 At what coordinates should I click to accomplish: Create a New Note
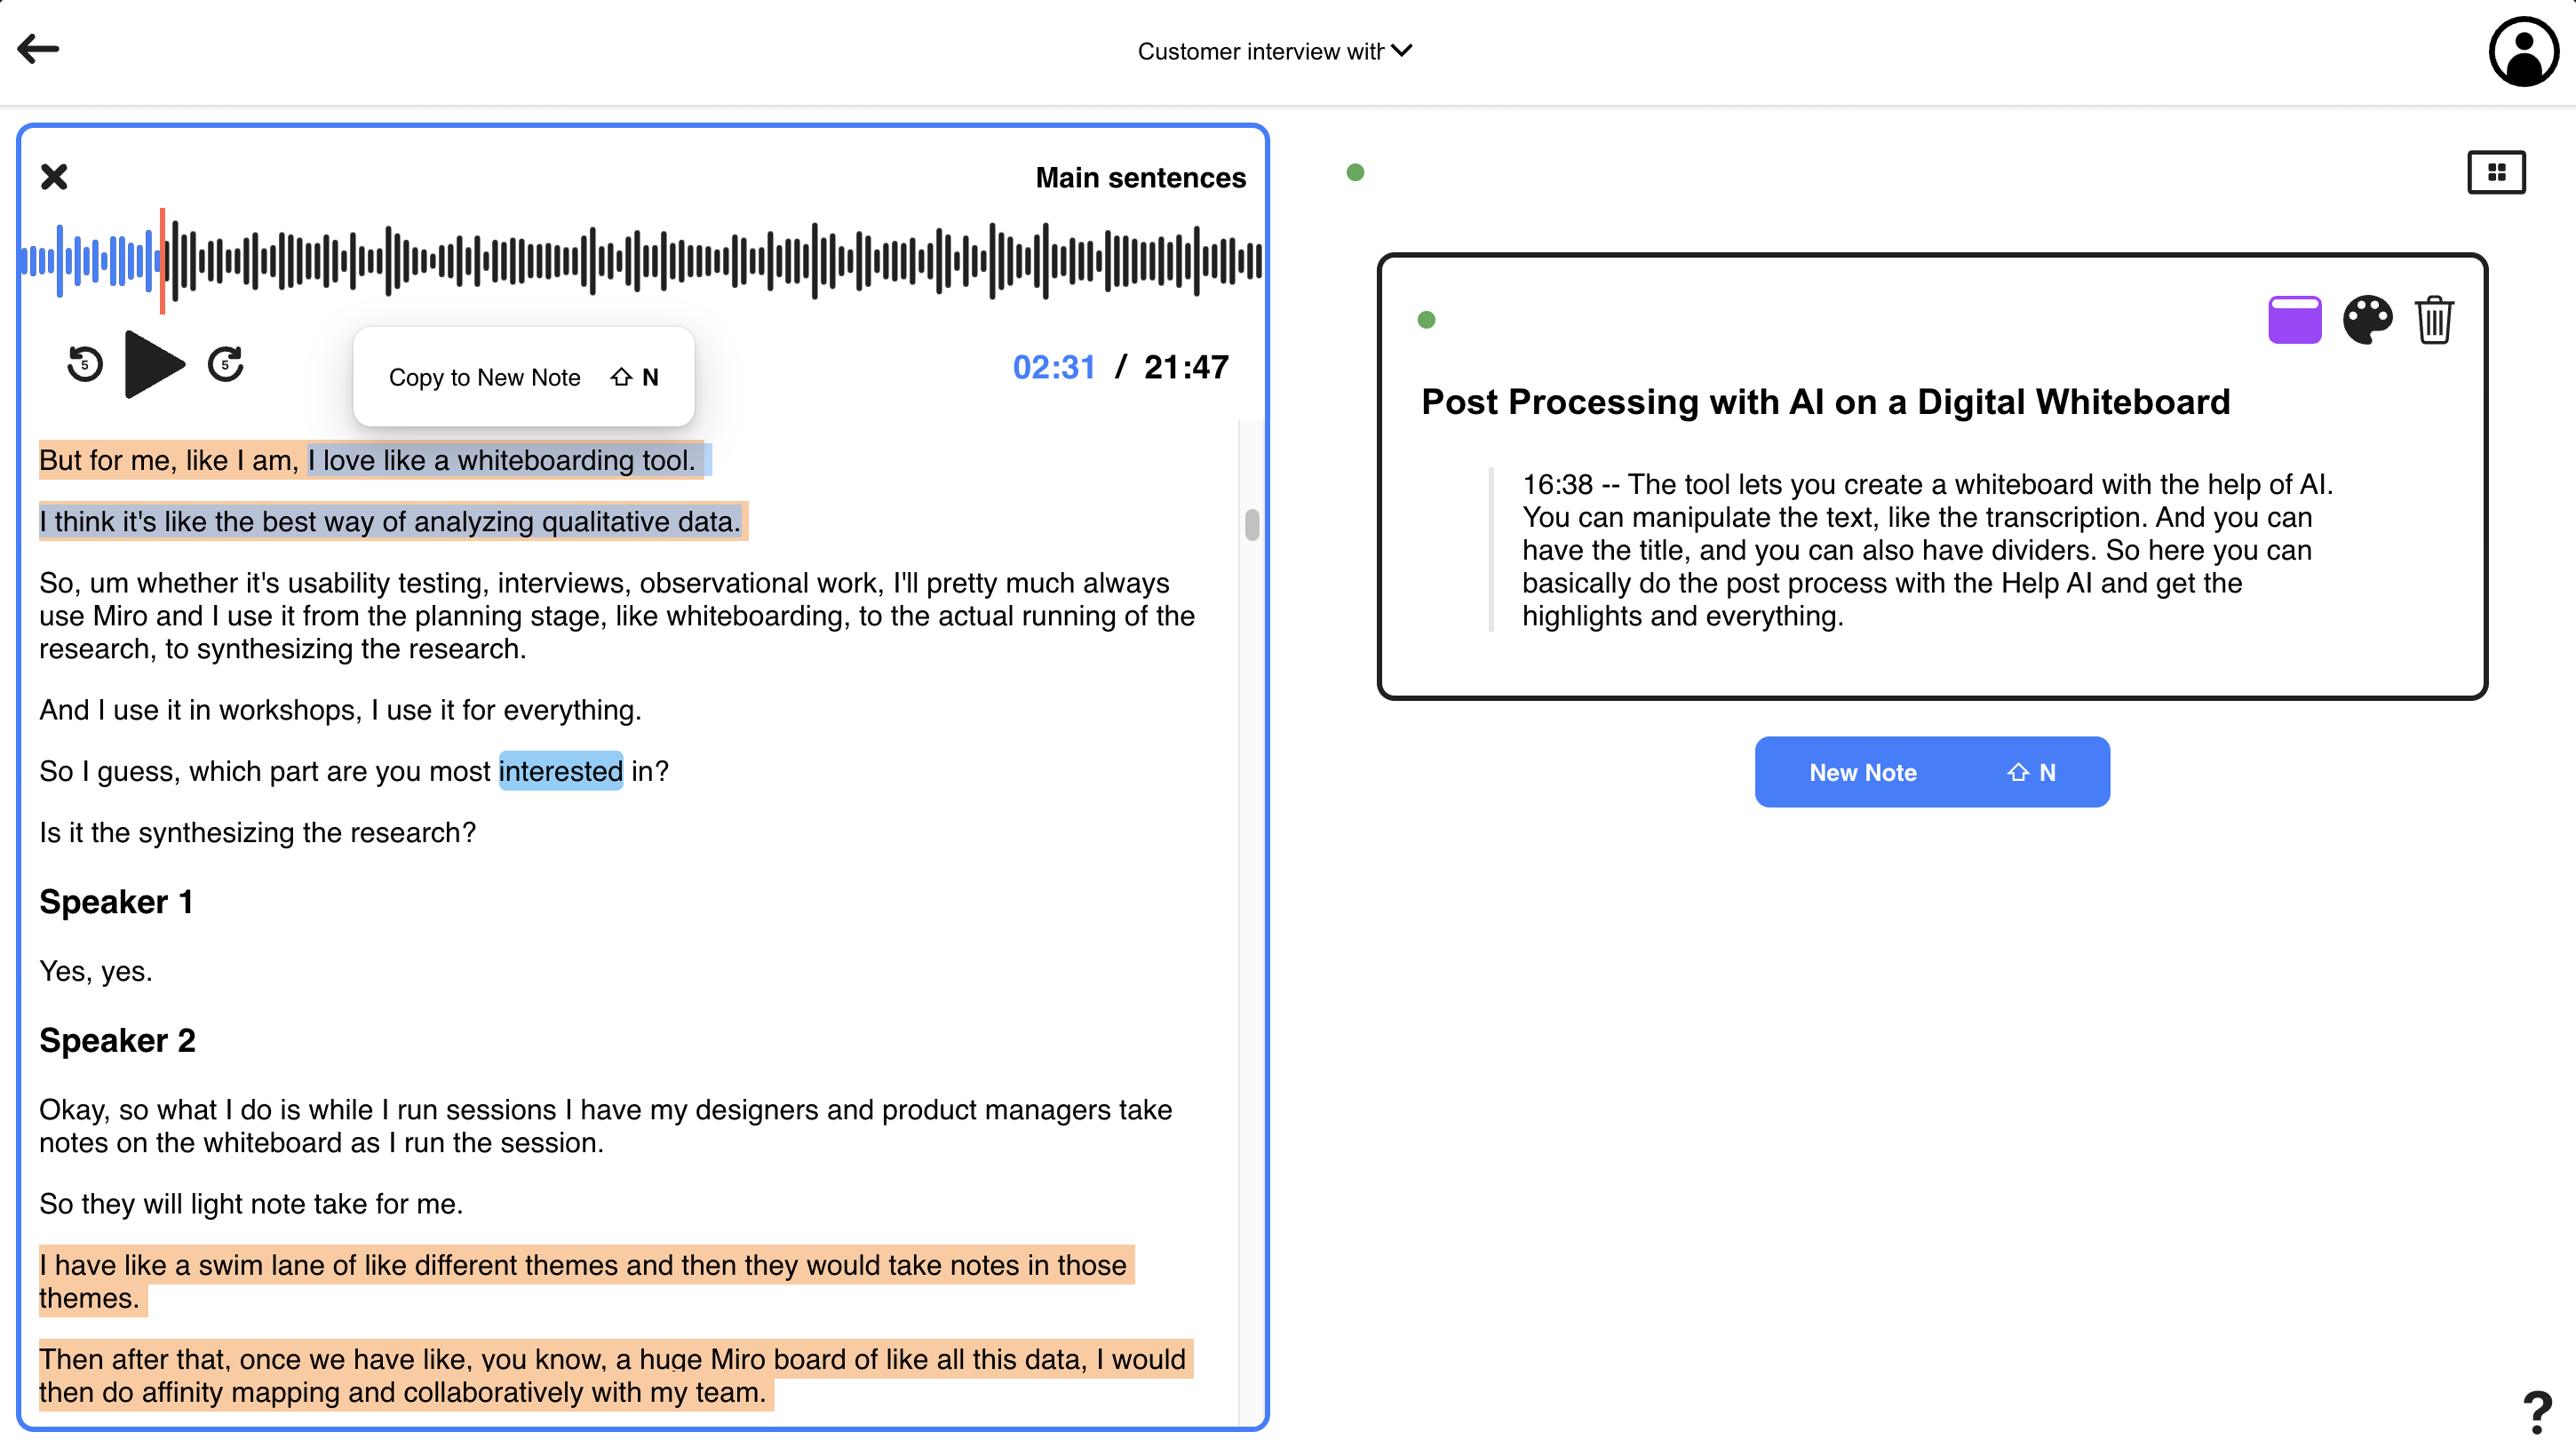click(x=1931, y=771)
